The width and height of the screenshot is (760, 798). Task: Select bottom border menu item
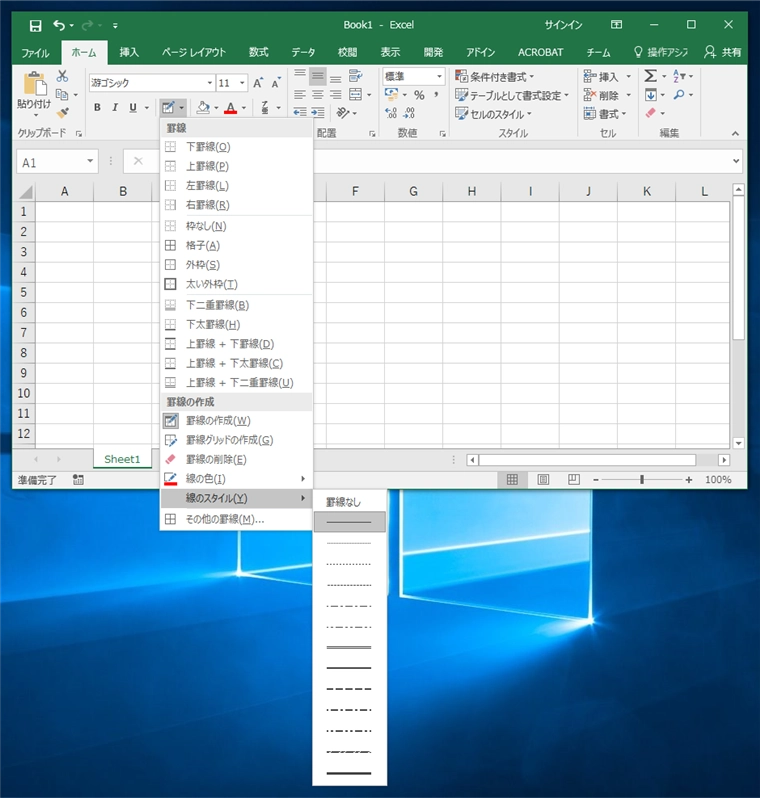[236, 147]
